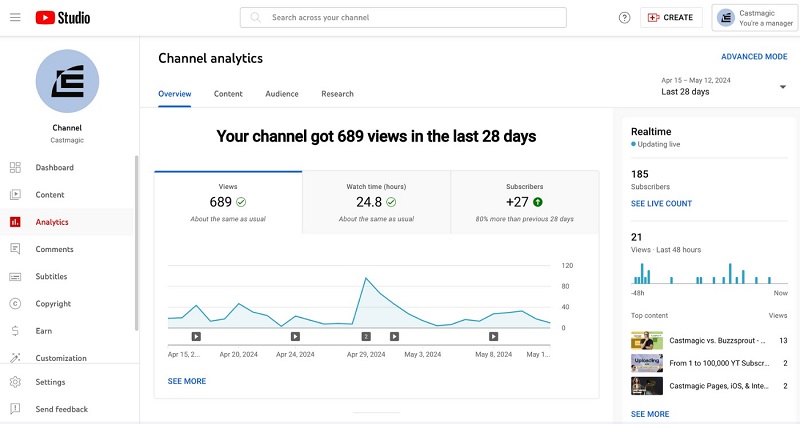Click the search across your channel field
This screenshot has width=800, height=424.
pos(403,17)
